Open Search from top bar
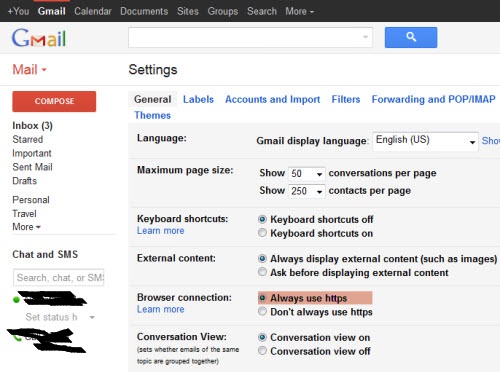This screenshot has width=500, height=372. click(x=262, y=11)
